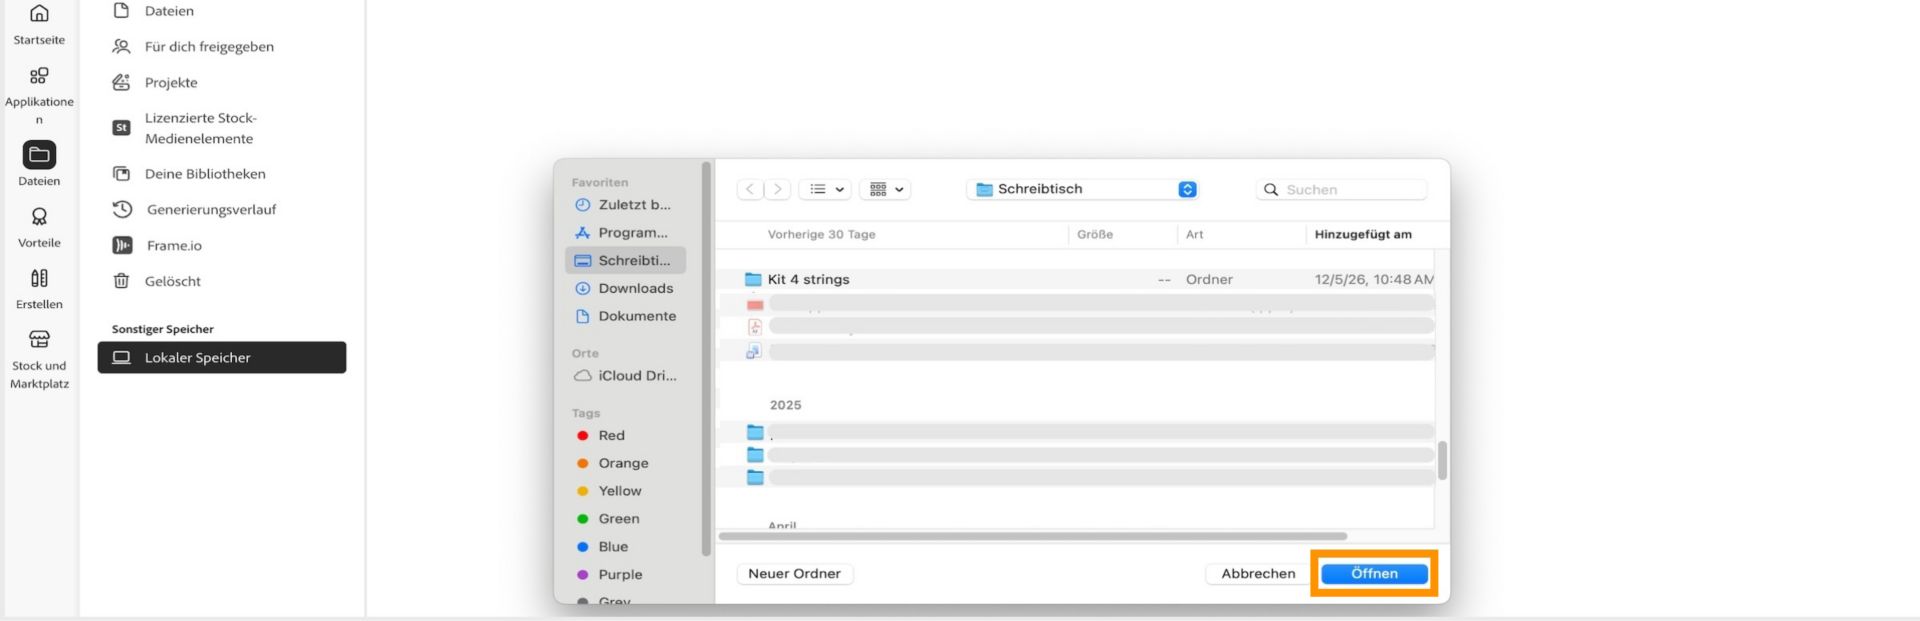The image size is (1920, 621).
Task: Click the St stock icon
Action: [121, 128]
